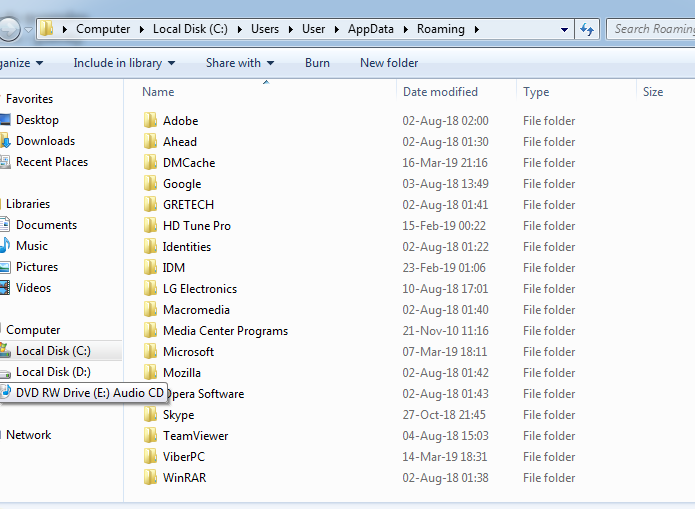Go to User folder in breadcrumb
This screenshot has width=695, height=509.
point(313,29)
